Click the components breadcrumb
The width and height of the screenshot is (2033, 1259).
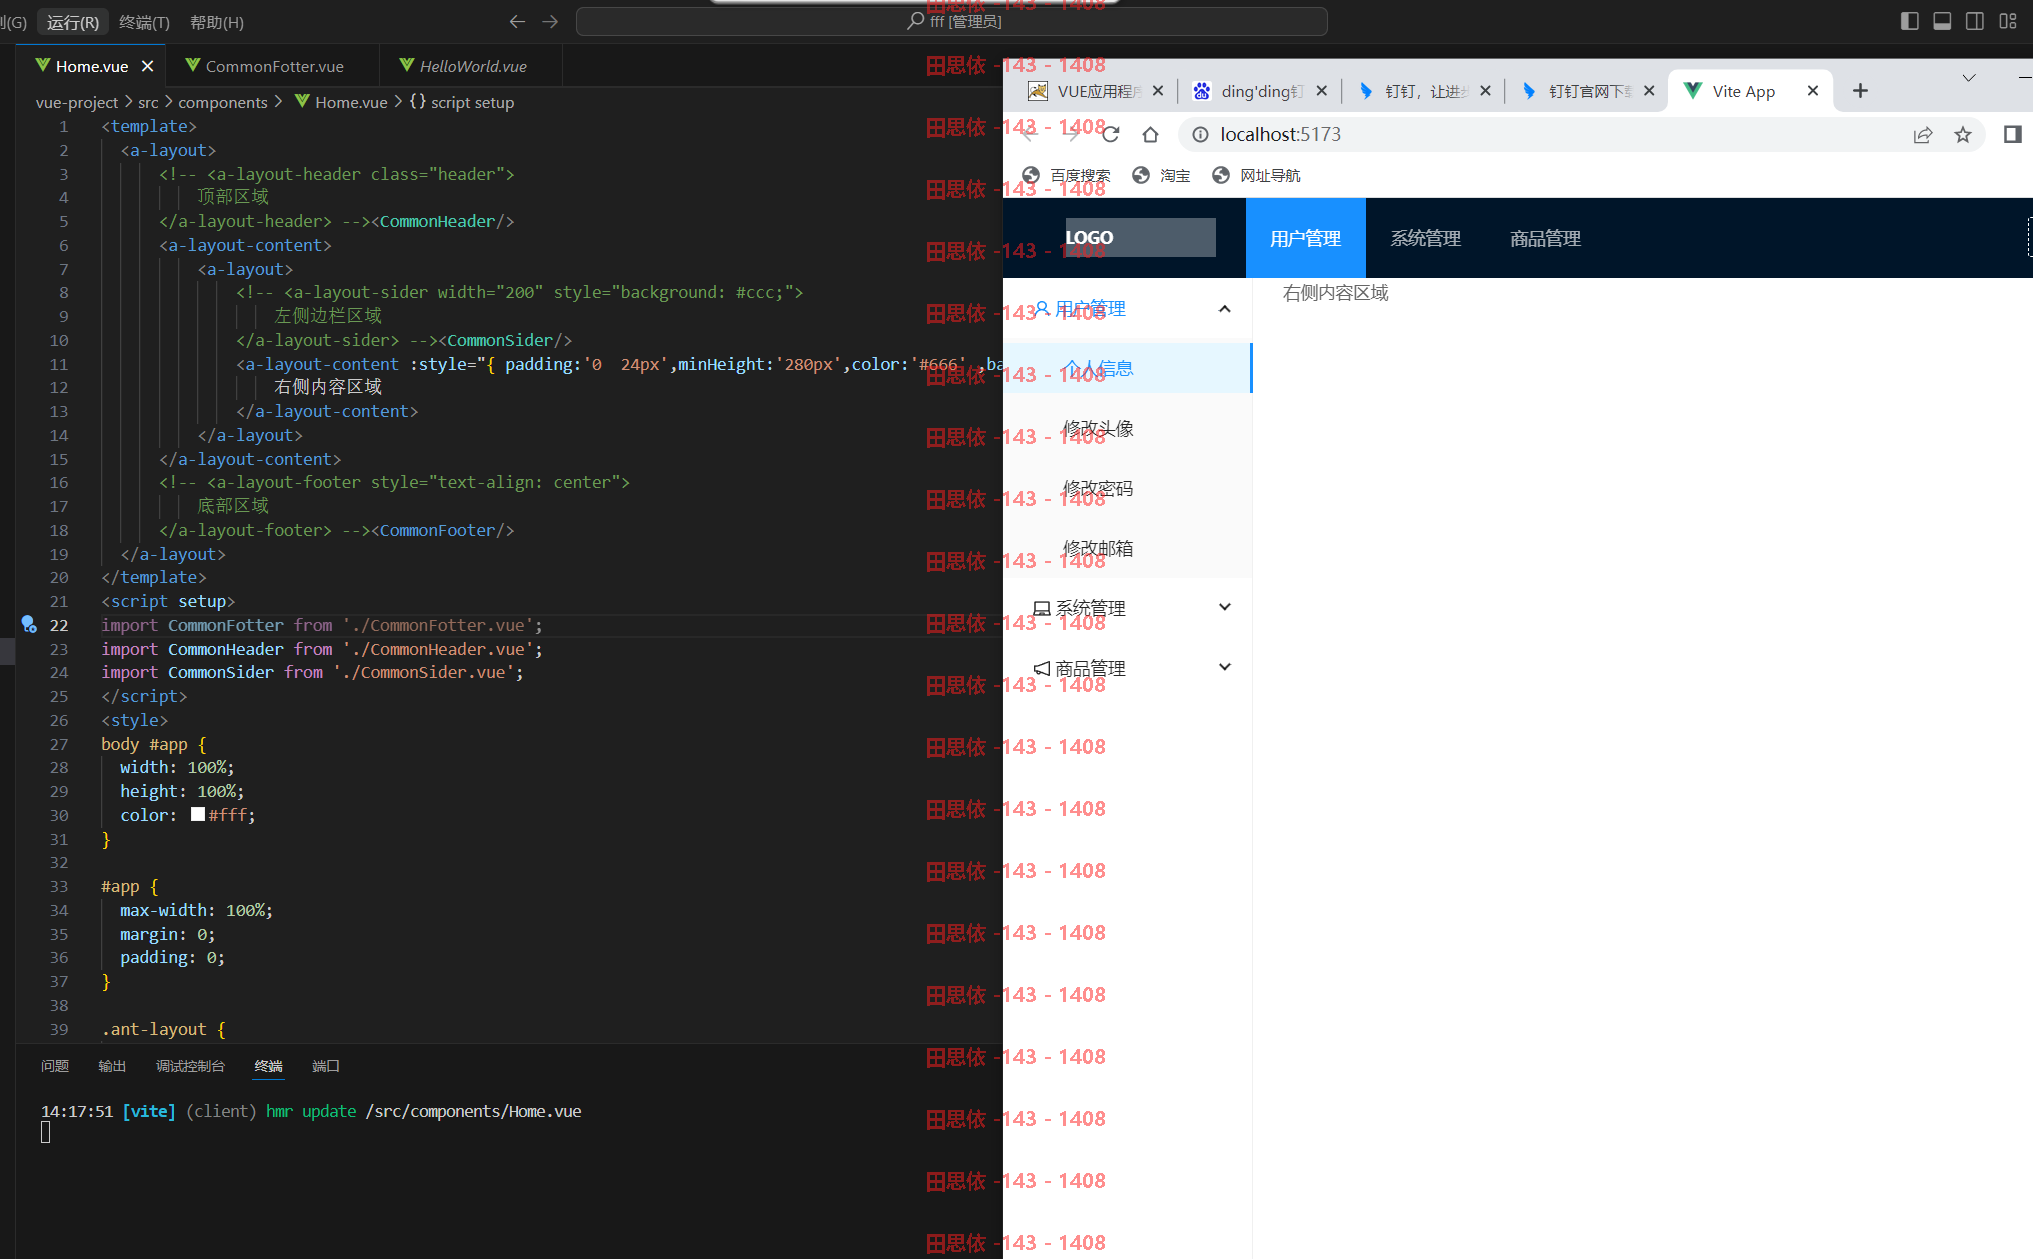pos(222,102)
